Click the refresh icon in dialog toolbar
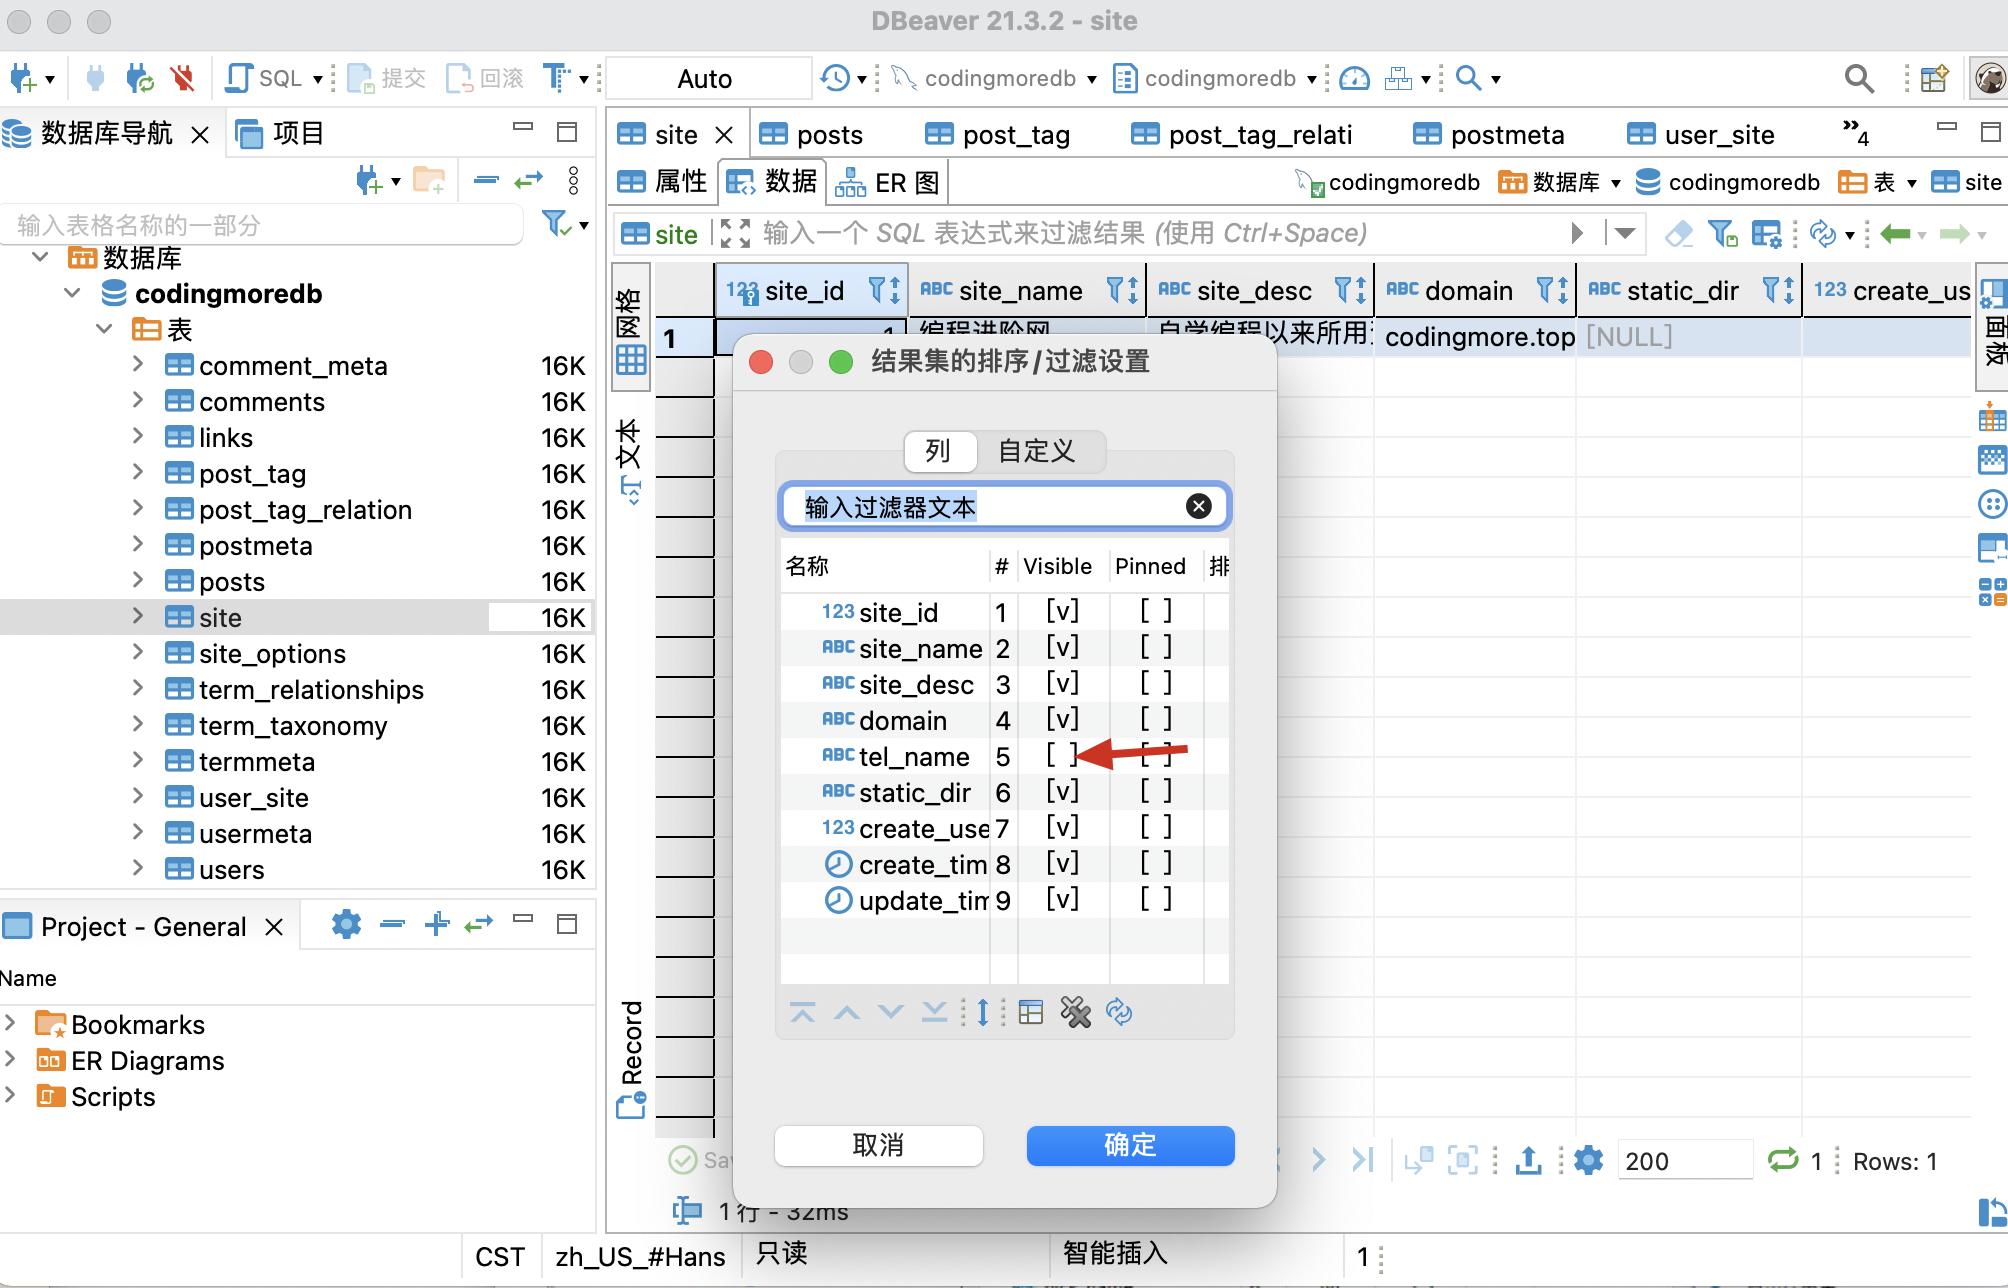This screenshot has height=1288, width=2008. pos(1119,1012)
